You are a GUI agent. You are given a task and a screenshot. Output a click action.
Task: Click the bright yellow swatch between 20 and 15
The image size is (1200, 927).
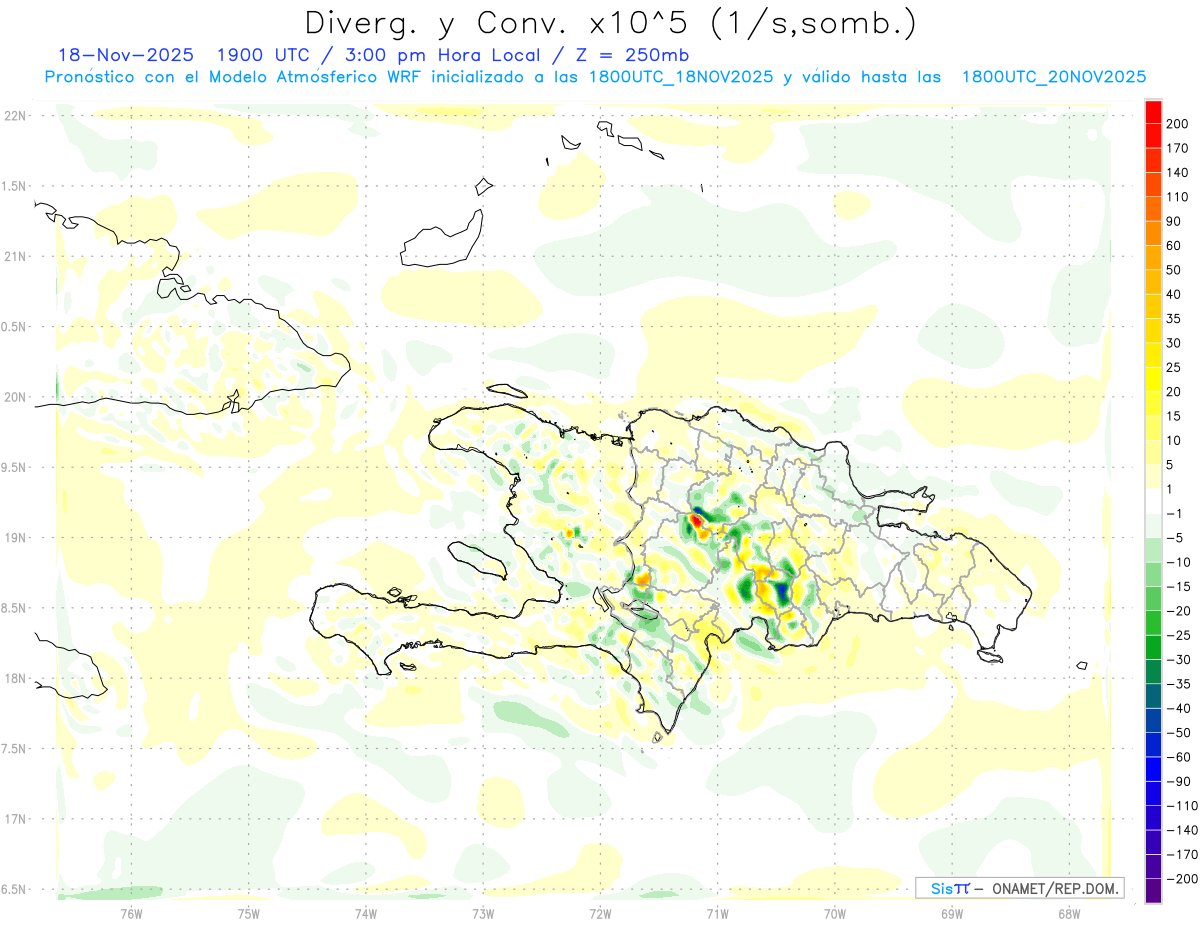(1153, 379)
